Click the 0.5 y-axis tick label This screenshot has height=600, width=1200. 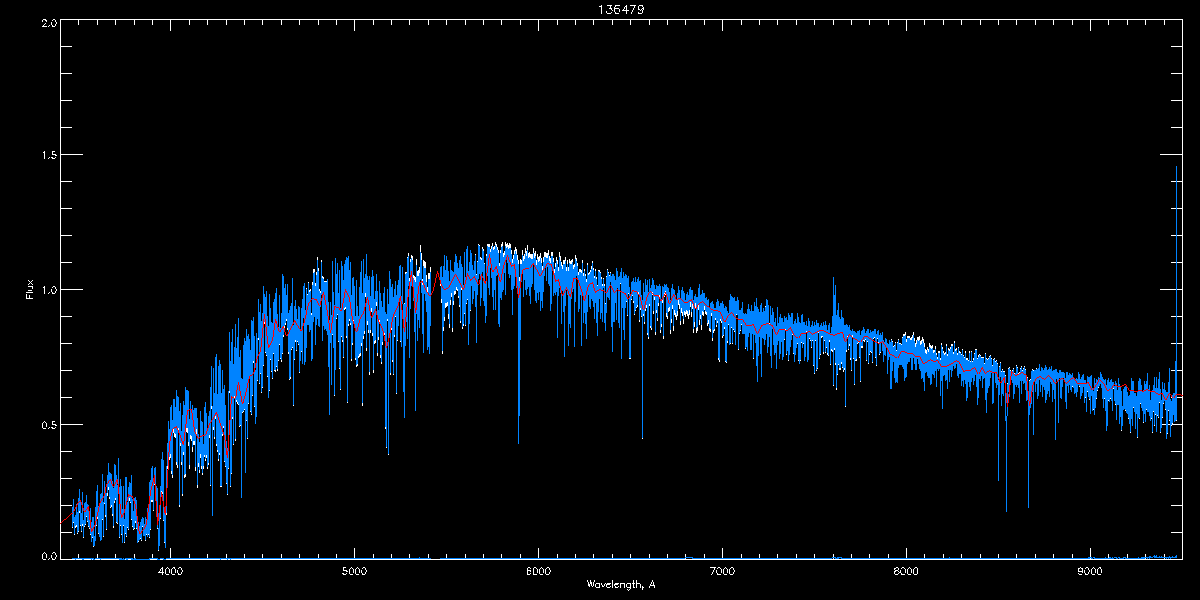[x=47, y=424]
